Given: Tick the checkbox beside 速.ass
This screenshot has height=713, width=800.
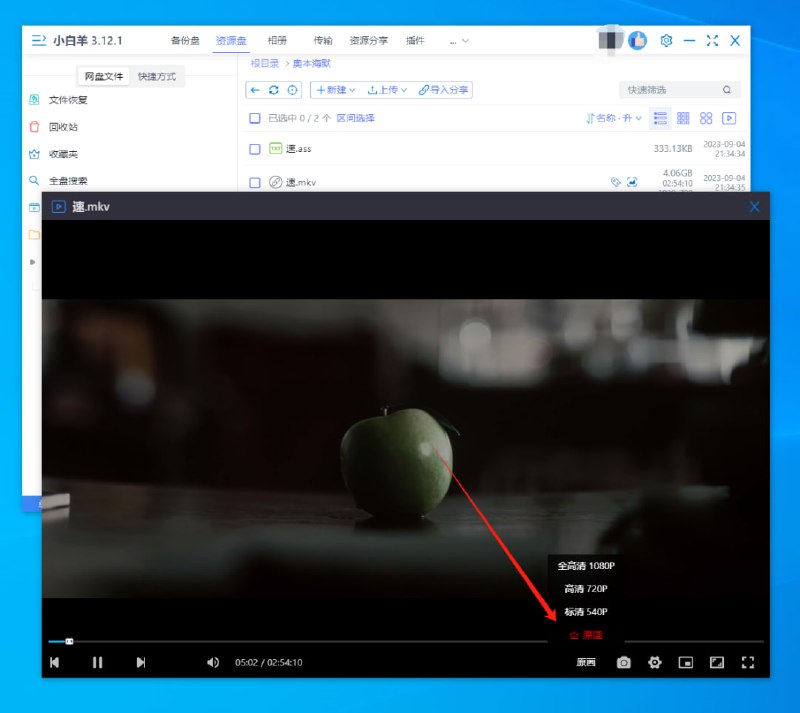Looking at the screenshot, I should pos(255,149).
